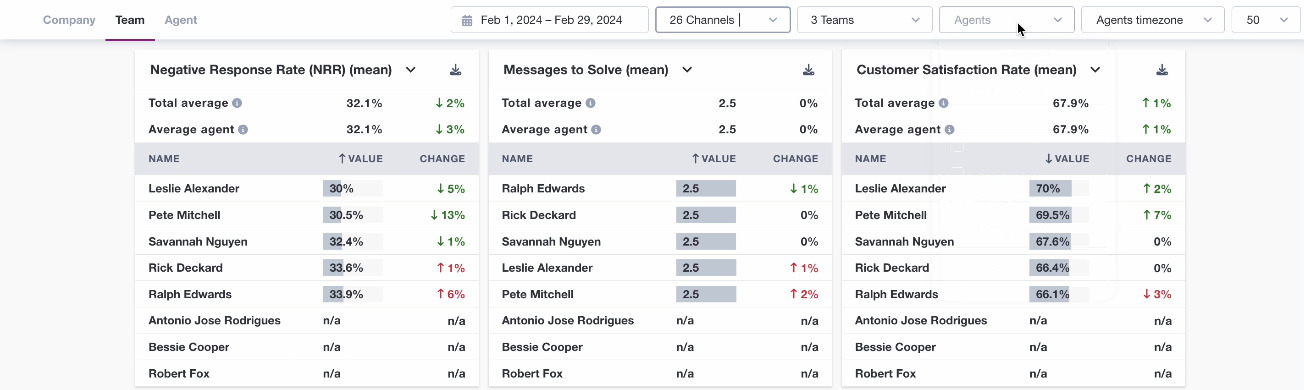
Task: Download the Messages to Solve card data
Action: (x=809, y=70)
